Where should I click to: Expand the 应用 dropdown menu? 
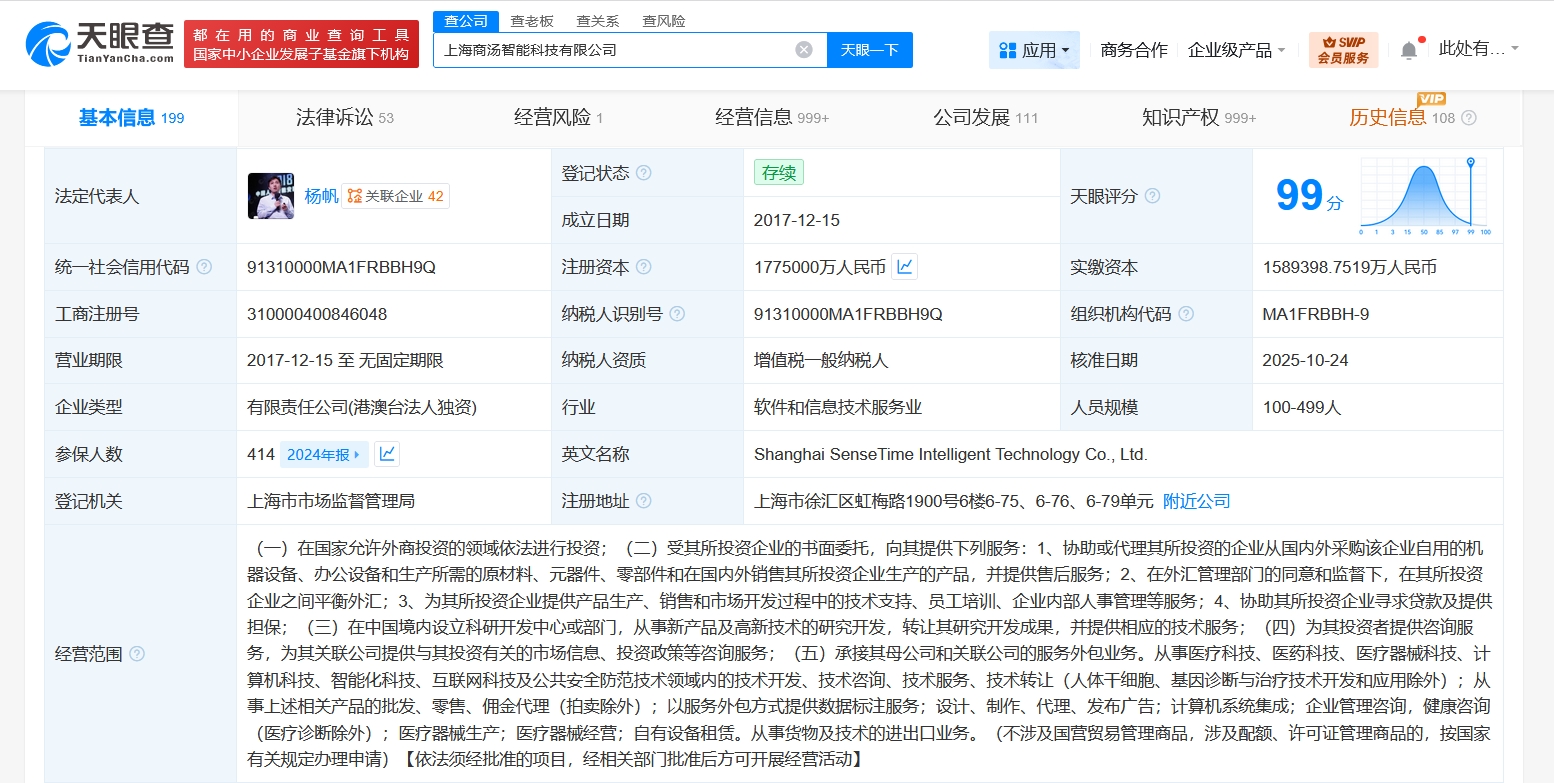pyautogui.click(x=1034, y=50)
